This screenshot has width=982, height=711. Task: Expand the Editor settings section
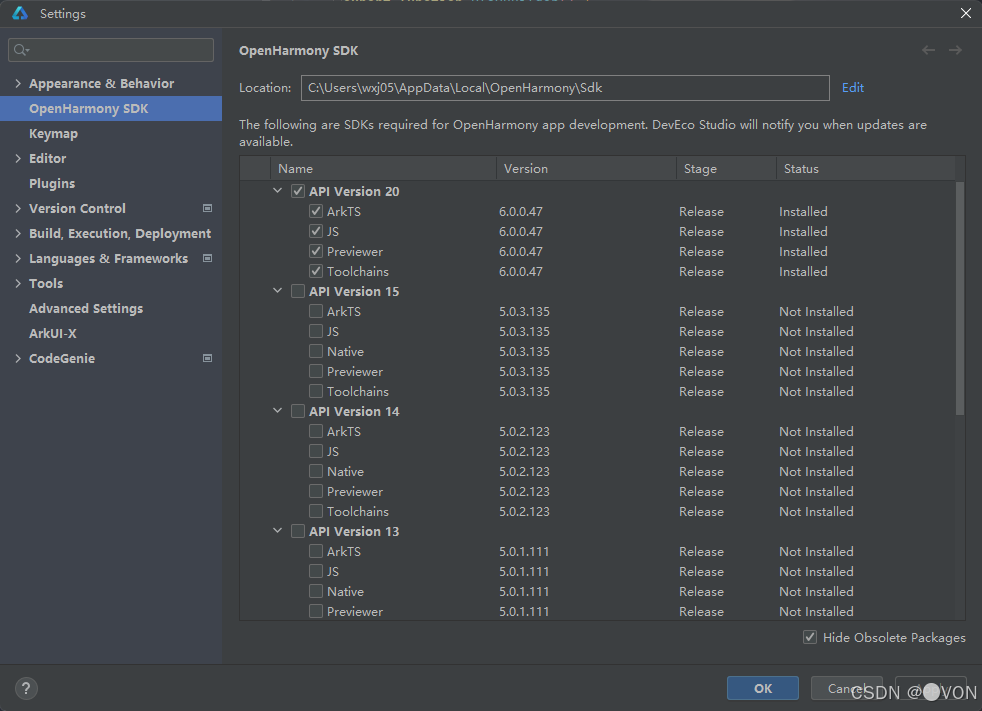pos(18,158)
